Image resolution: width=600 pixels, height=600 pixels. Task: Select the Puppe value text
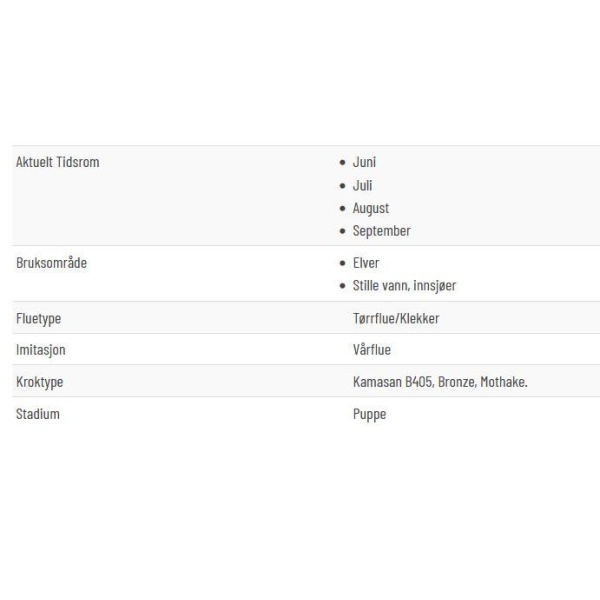click(369, 414)
